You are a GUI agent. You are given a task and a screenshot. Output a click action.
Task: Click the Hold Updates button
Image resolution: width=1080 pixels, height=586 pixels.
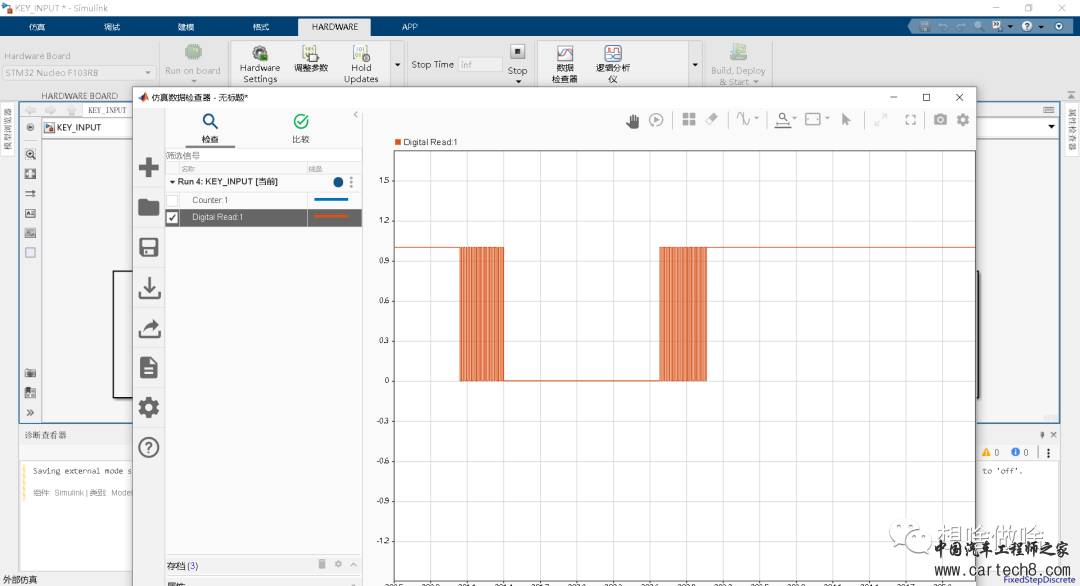point(361,63)
